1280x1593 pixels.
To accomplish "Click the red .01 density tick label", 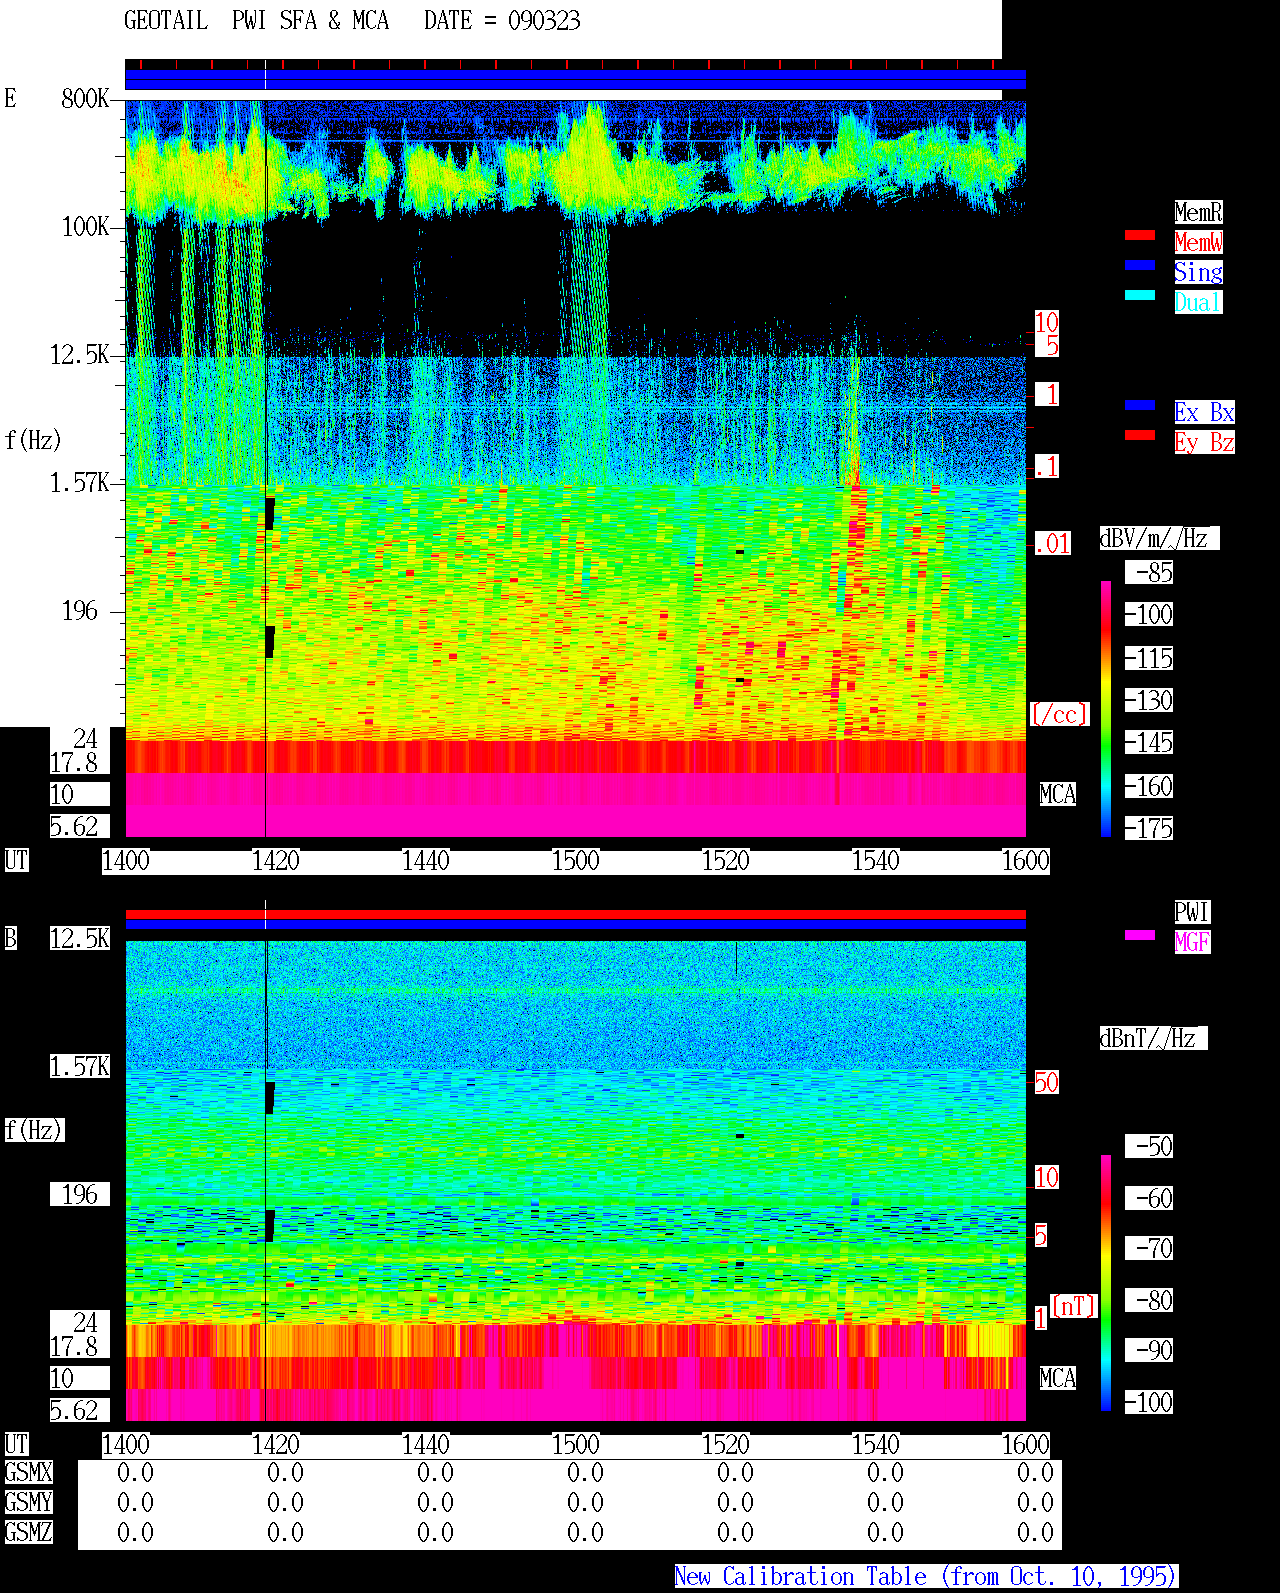I will pos(1053,543).
